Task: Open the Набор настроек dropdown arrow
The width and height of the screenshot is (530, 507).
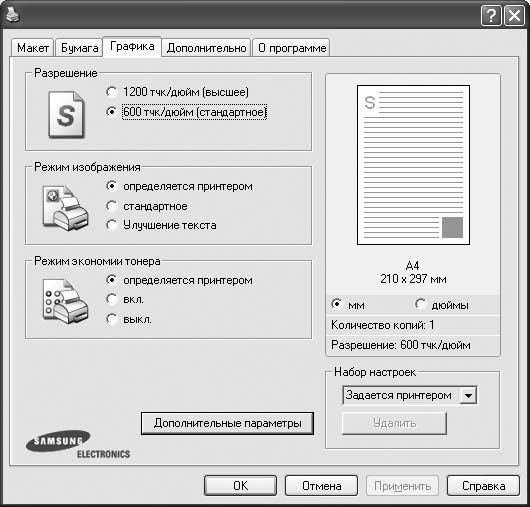Action: click(x=468, y=395)
